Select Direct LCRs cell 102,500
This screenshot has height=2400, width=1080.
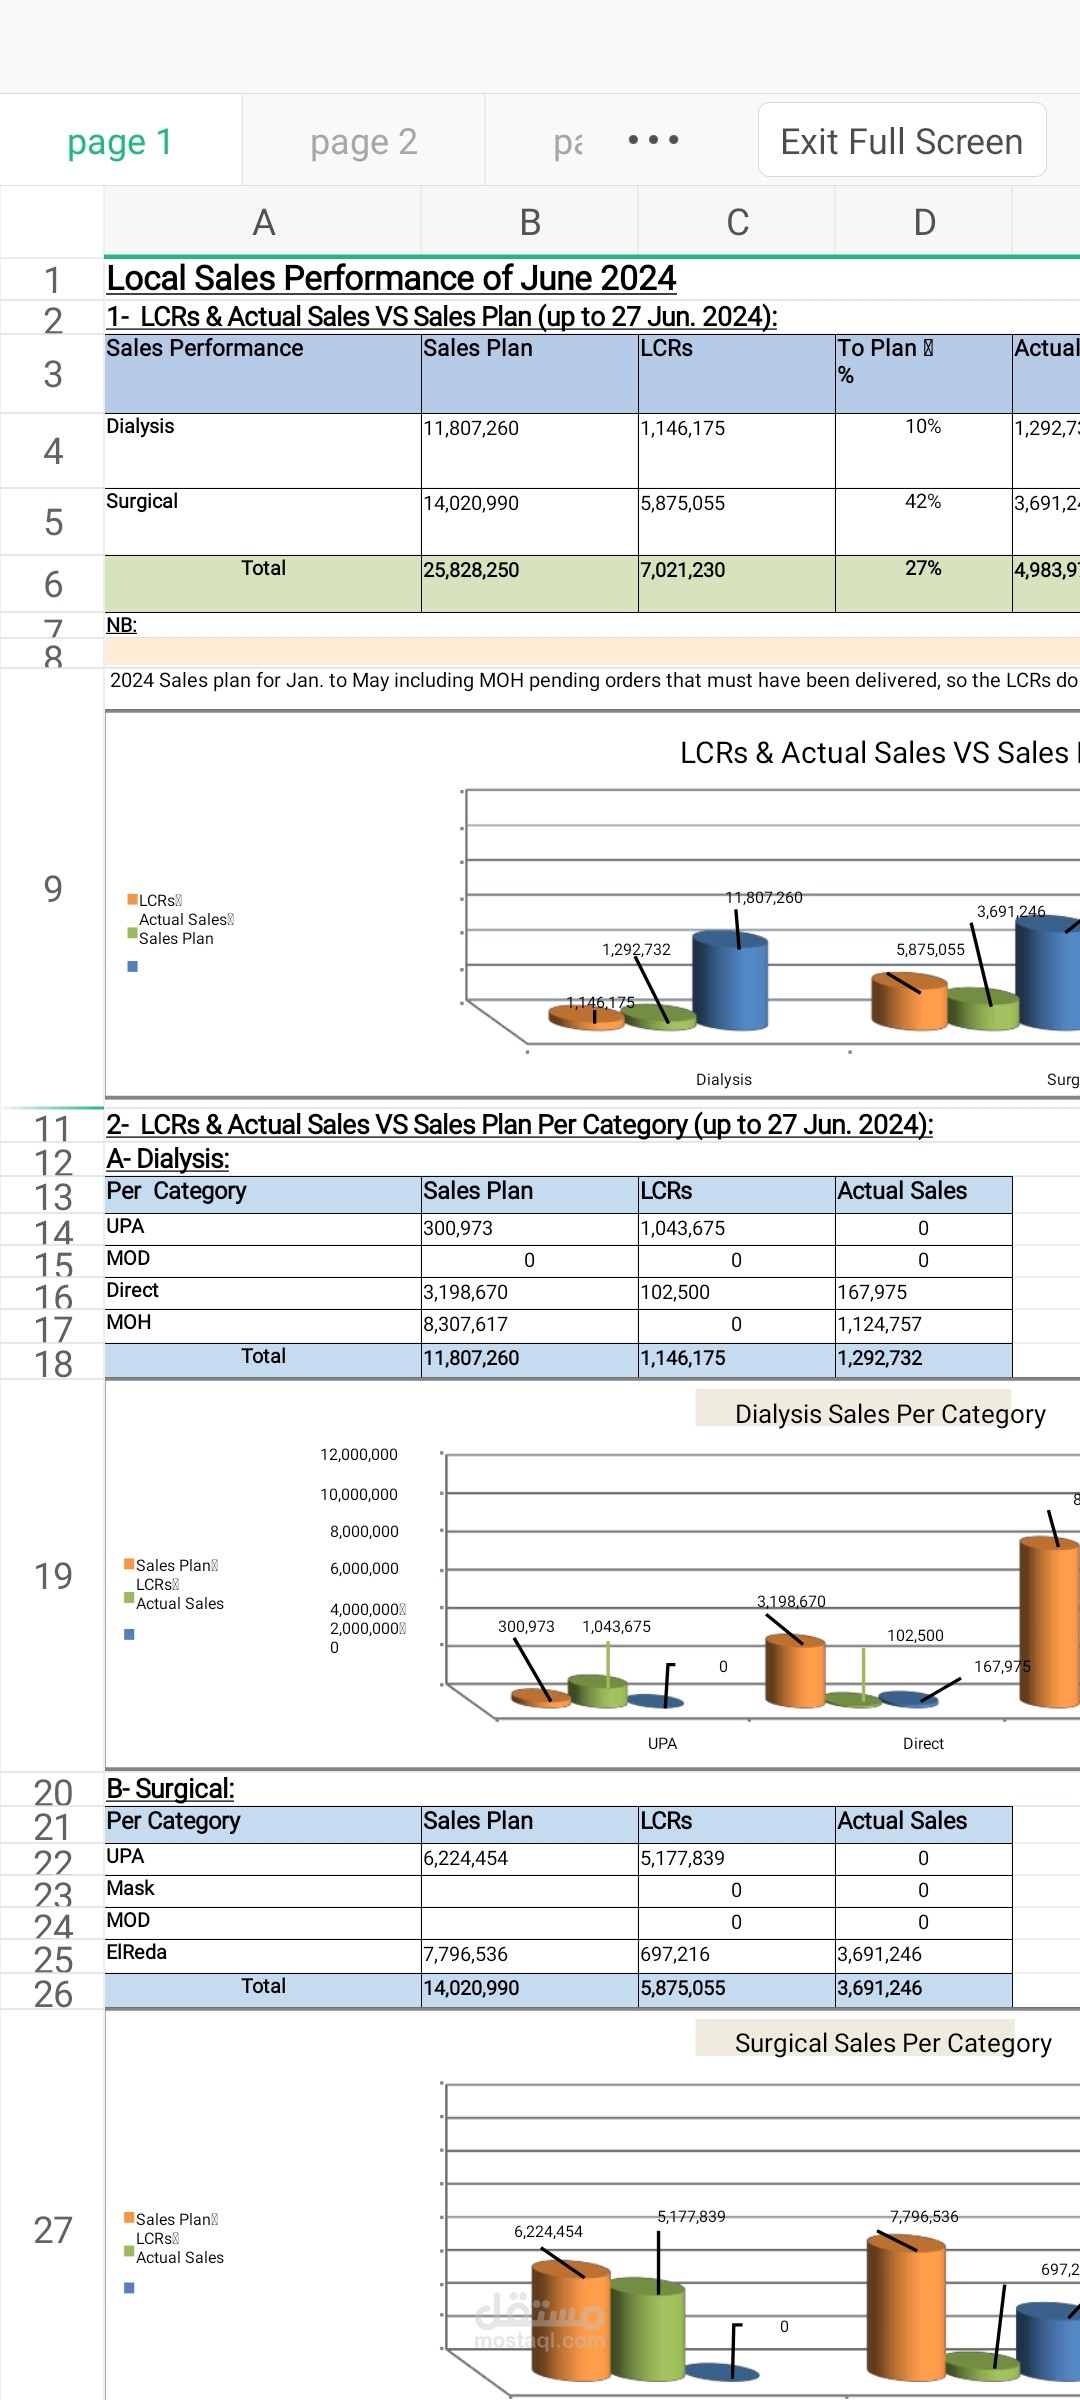point(737,1293)
